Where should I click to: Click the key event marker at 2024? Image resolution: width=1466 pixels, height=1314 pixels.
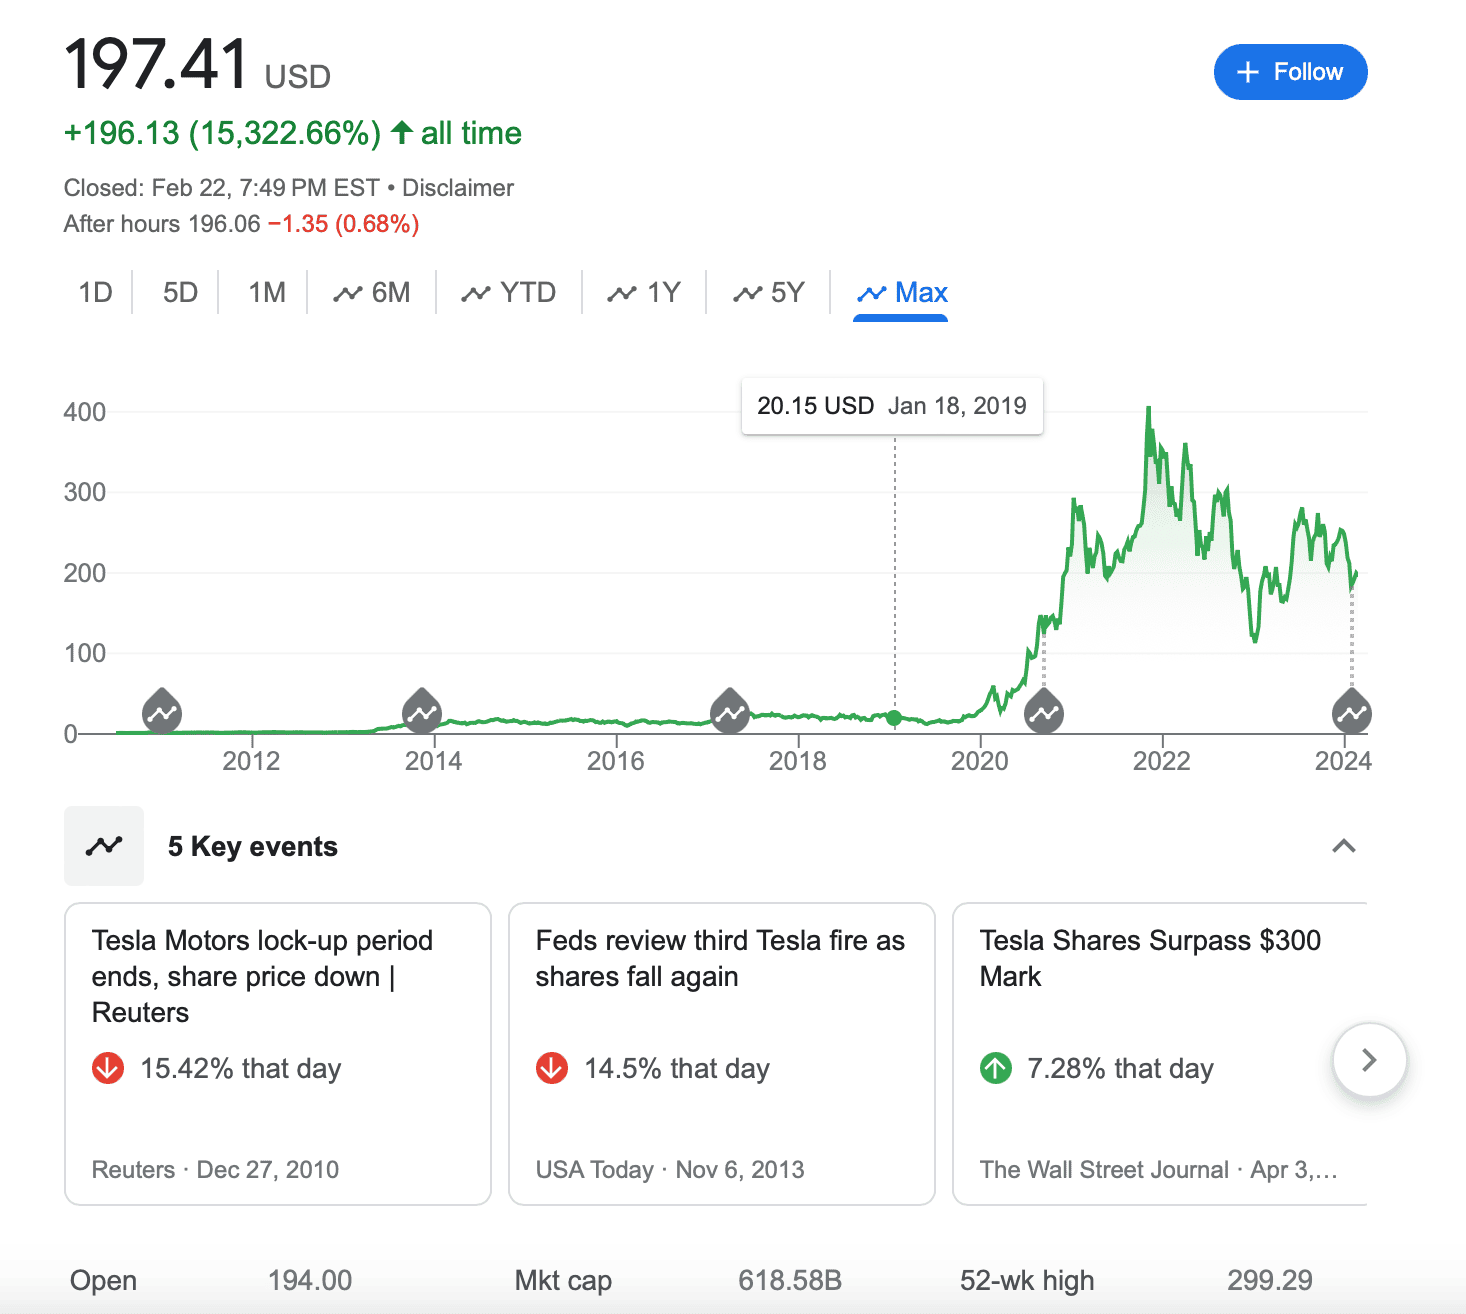1352,711
